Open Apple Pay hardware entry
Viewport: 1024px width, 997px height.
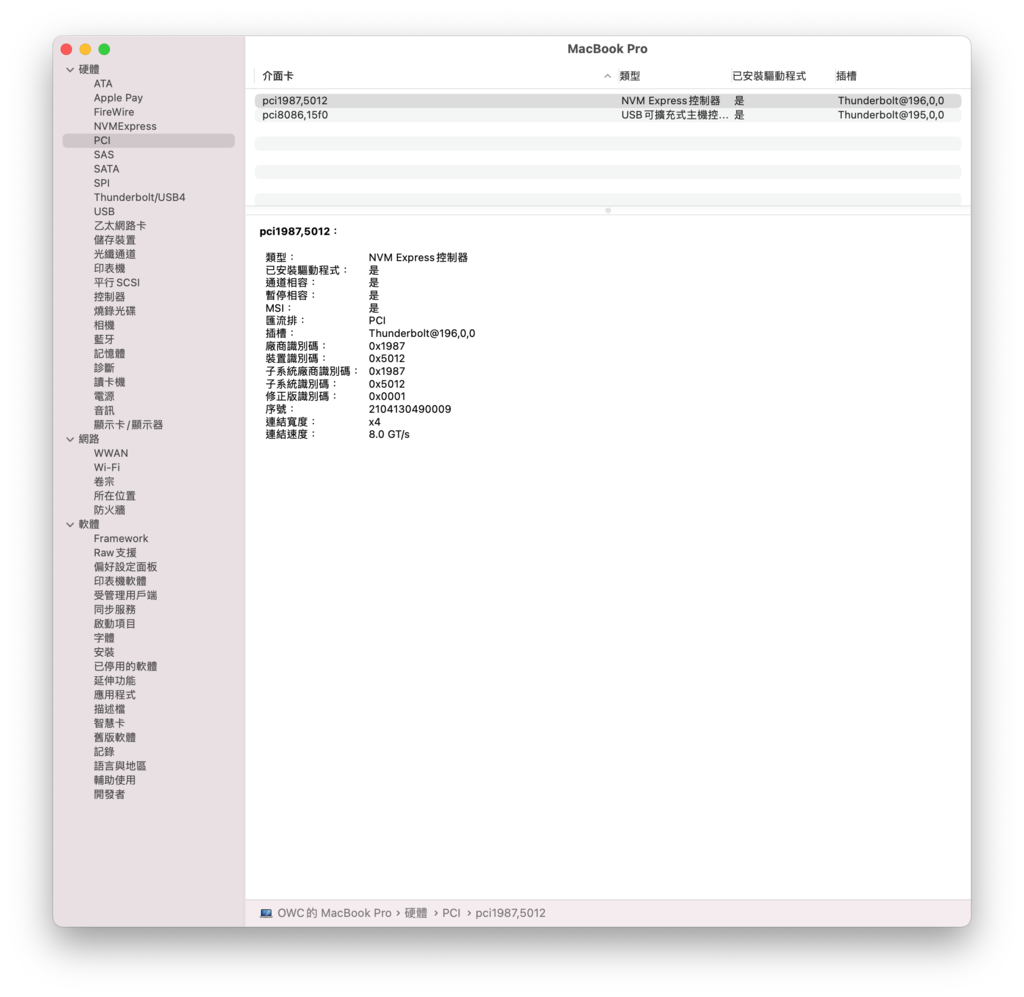click(x=118, y=98)
